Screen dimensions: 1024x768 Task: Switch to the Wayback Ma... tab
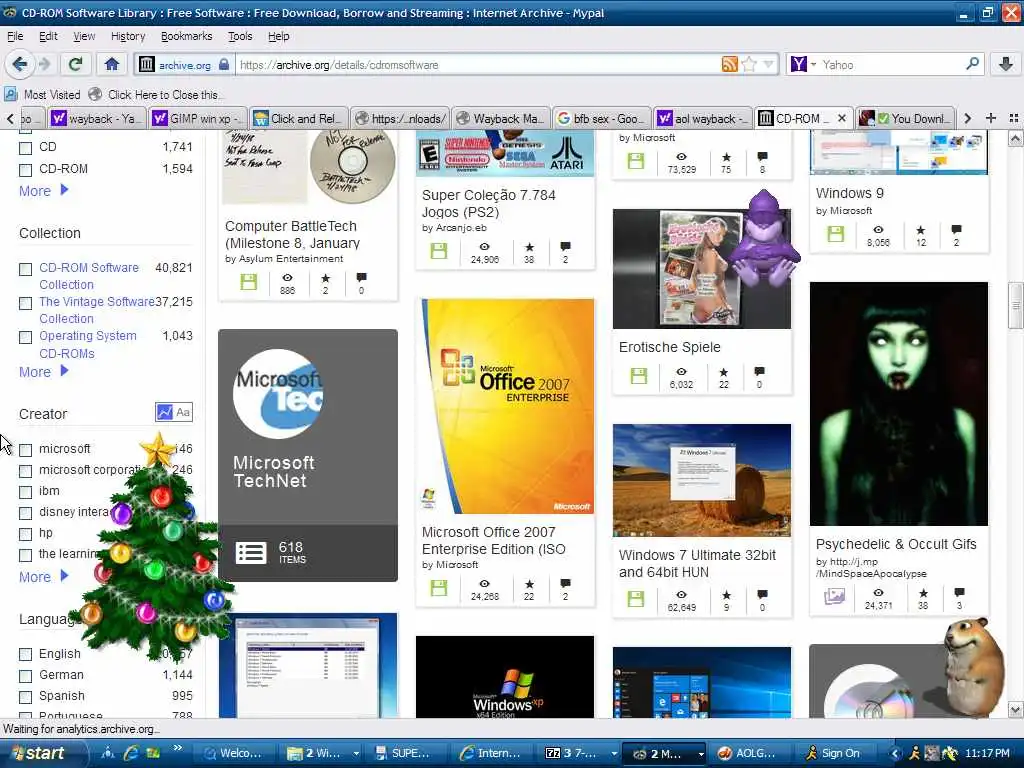click(x=501, y=118)
